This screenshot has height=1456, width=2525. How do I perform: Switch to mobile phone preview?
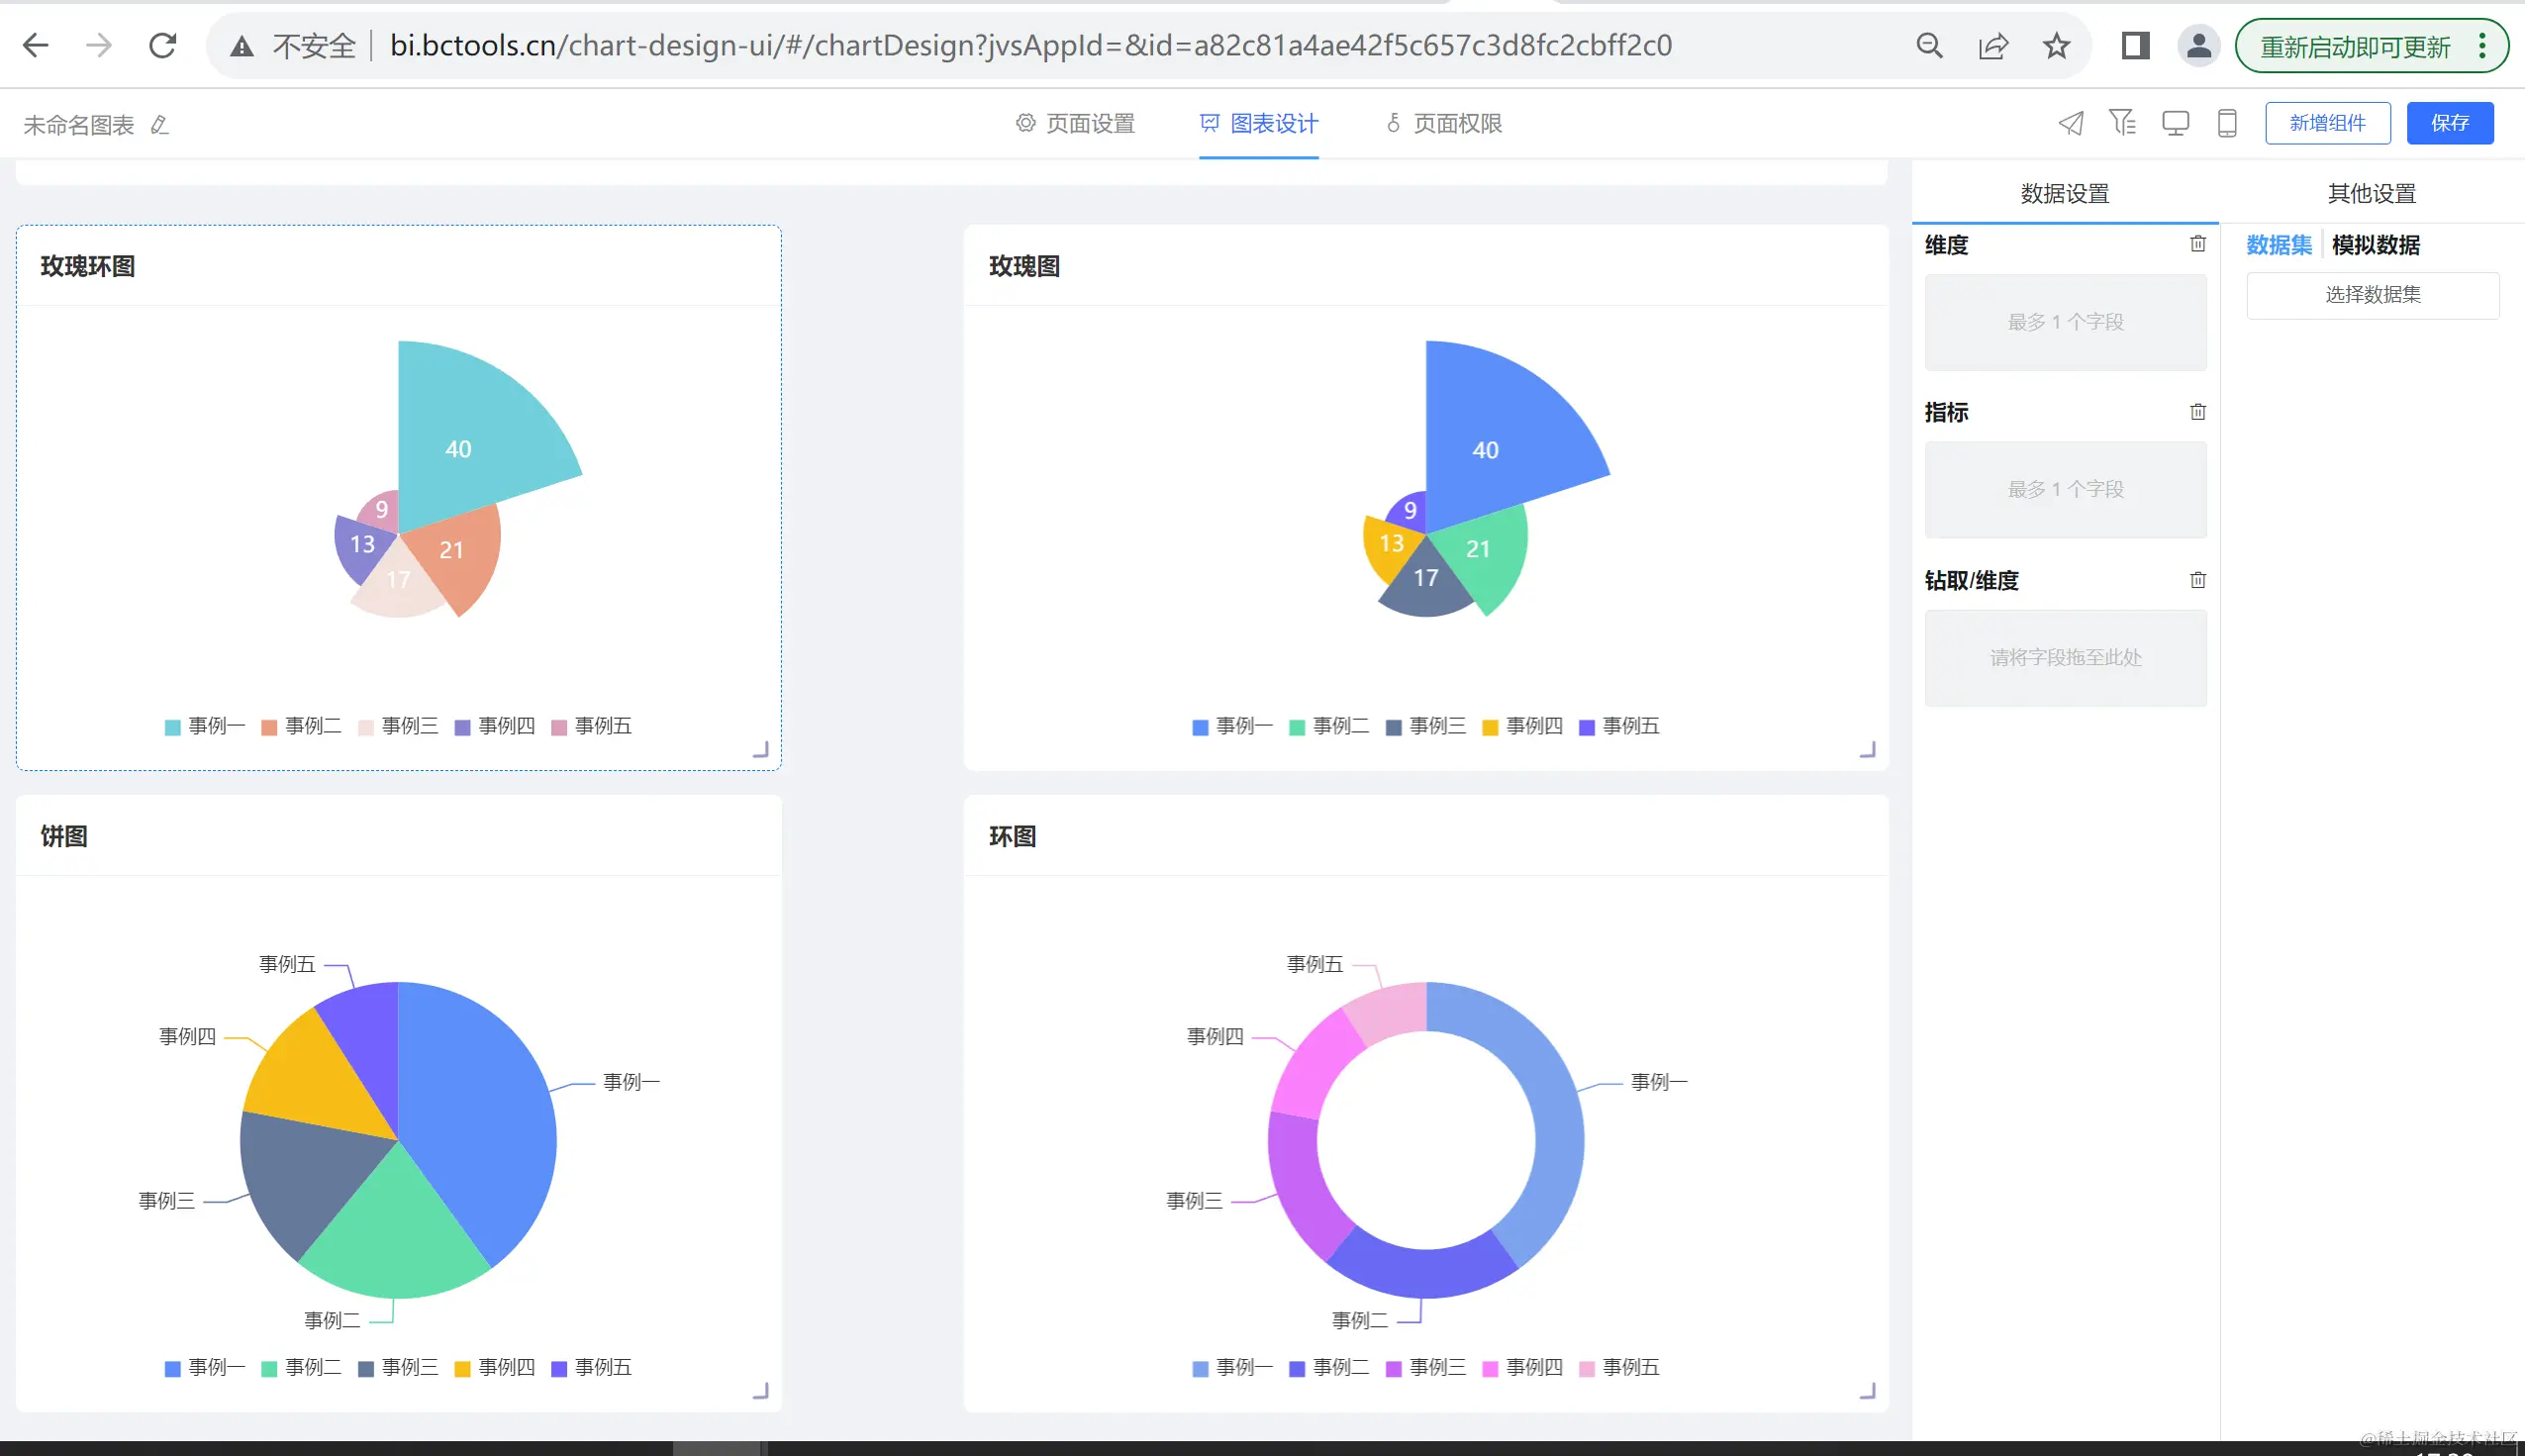click(x=2227, y=123)
